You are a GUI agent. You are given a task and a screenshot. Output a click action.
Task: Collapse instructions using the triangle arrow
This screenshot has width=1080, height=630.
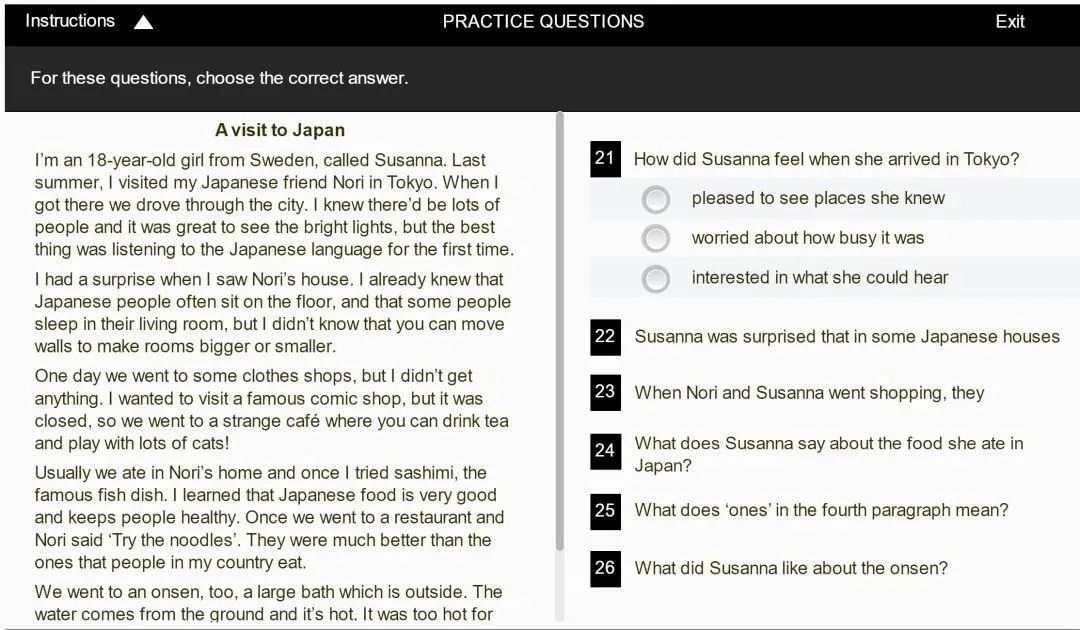[x=143, y=22]
